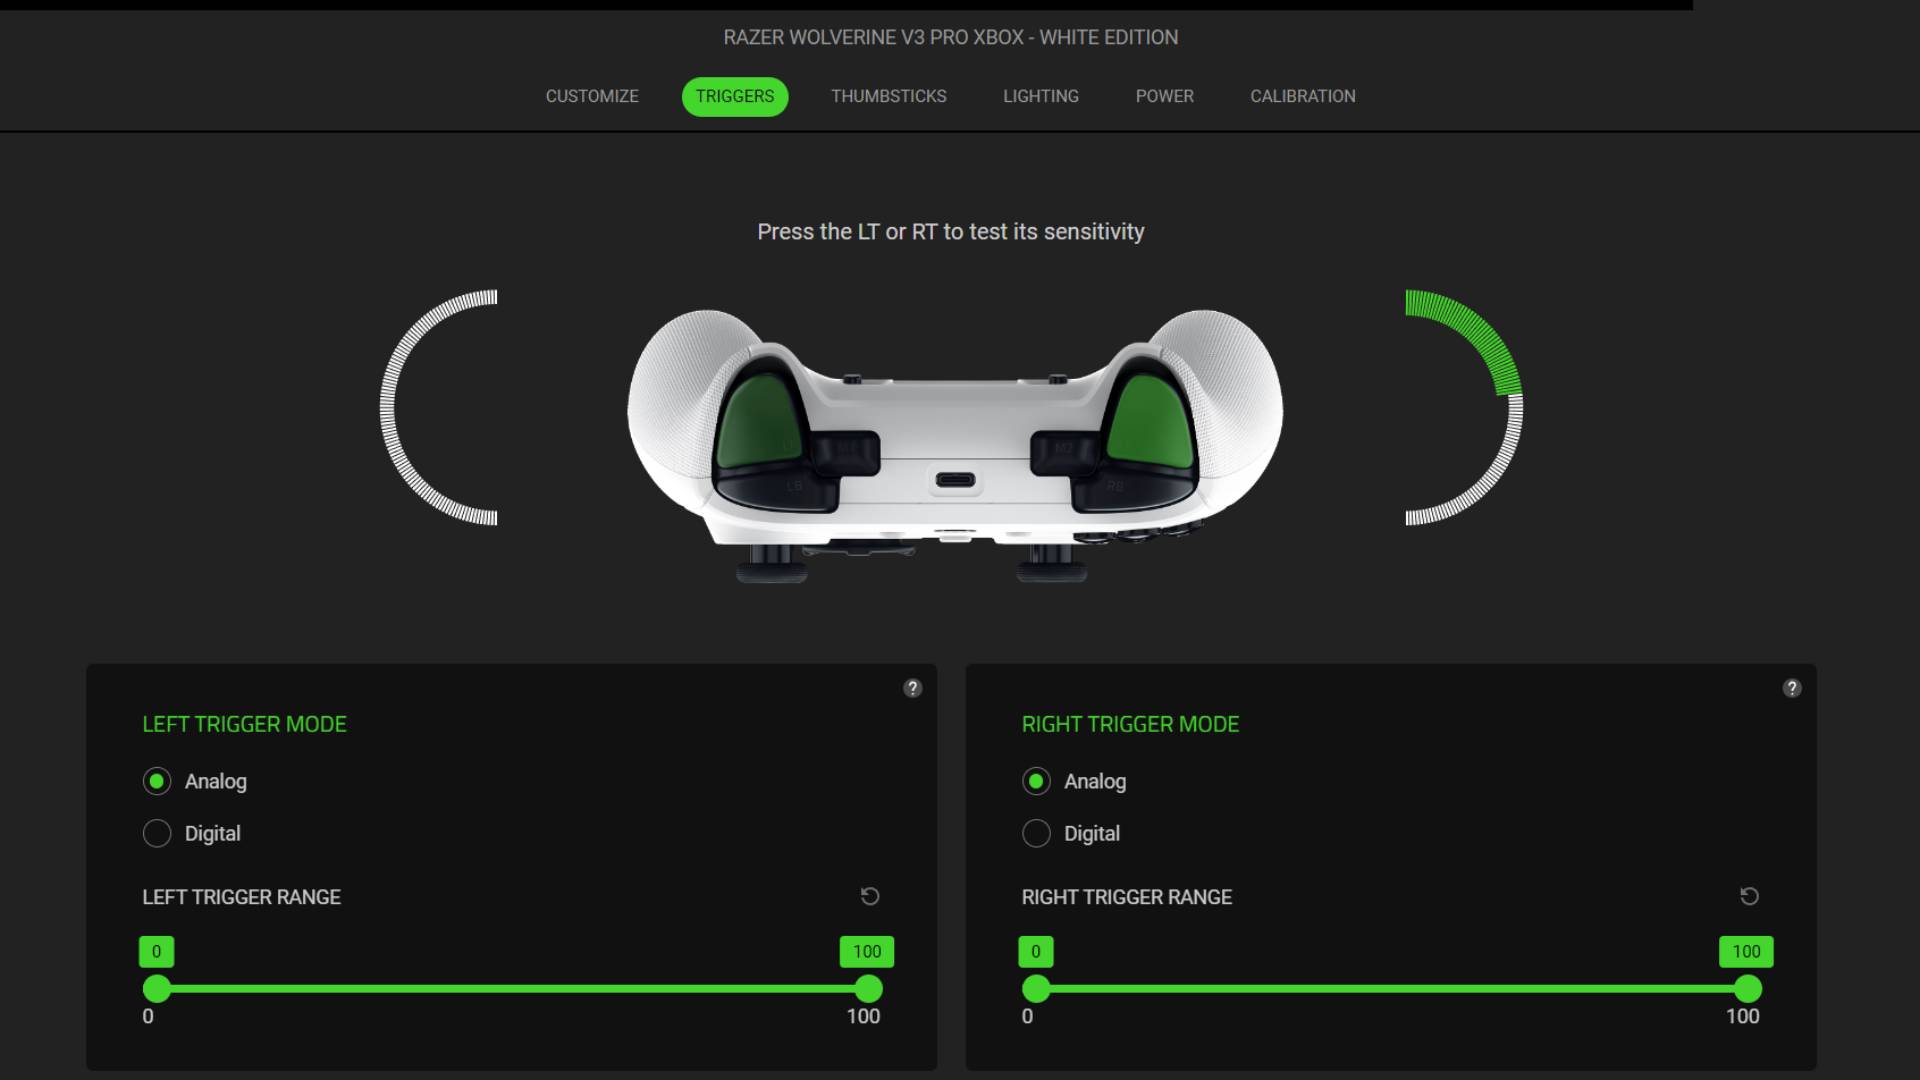Switch to the Customize tab
Image resolution: width=1920 pixels, height=1080 pixels.
pyautogui.click(x=592, y=96)
